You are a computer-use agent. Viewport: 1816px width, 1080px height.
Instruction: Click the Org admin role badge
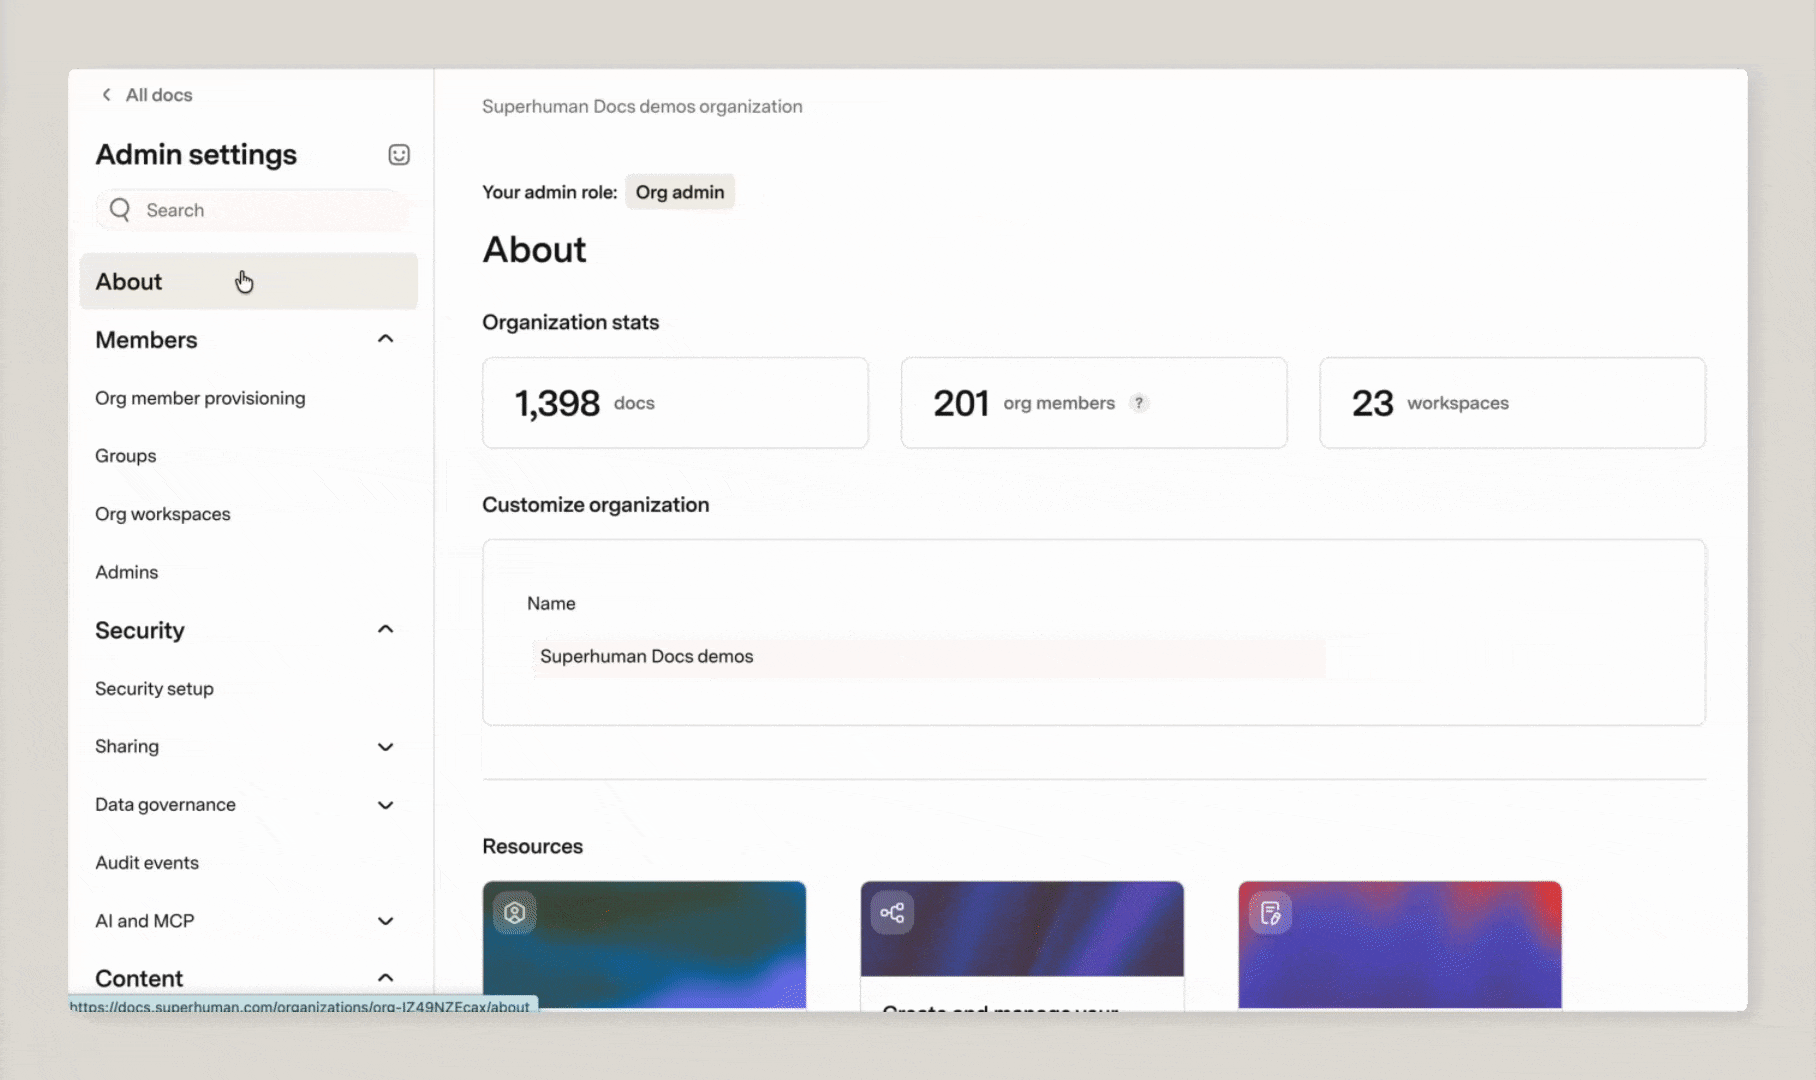(x=680, y=192)
